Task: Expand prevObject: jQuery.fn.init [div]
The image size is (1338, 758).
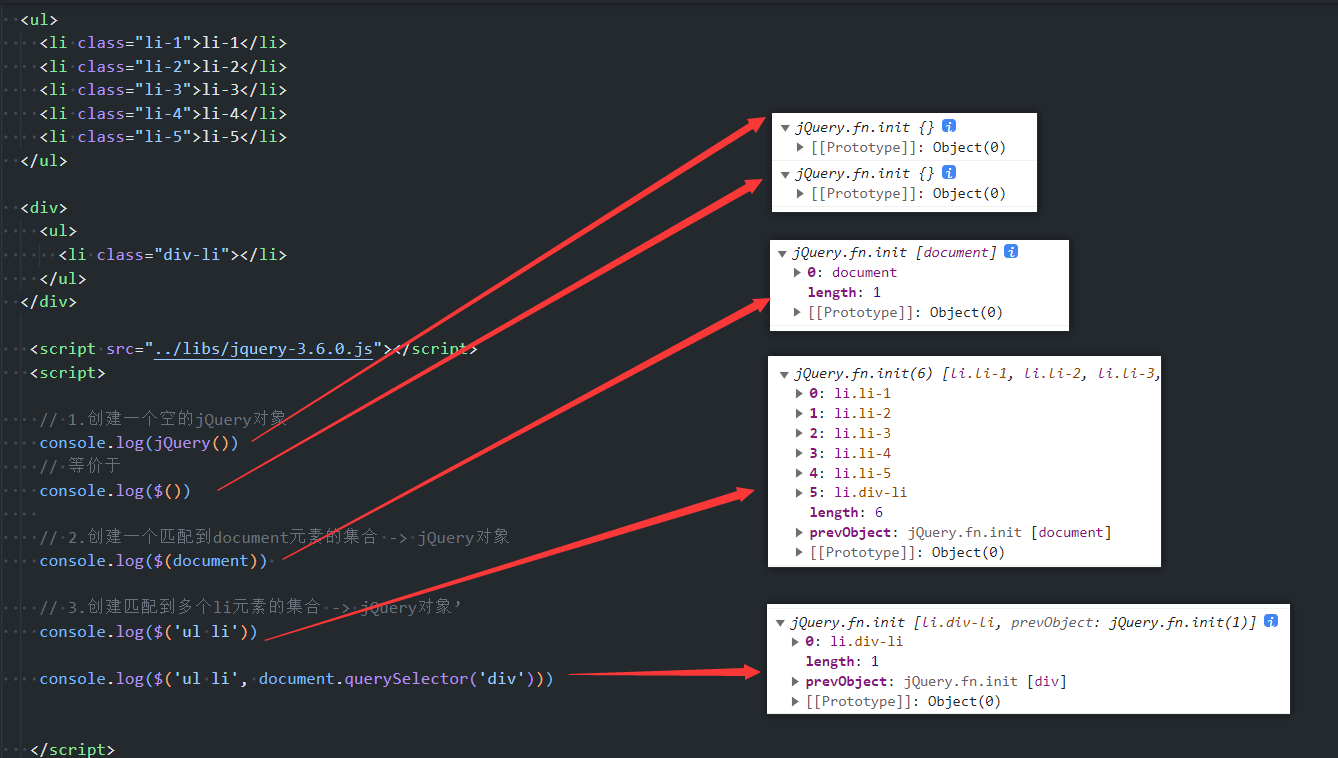Action: 795,681
